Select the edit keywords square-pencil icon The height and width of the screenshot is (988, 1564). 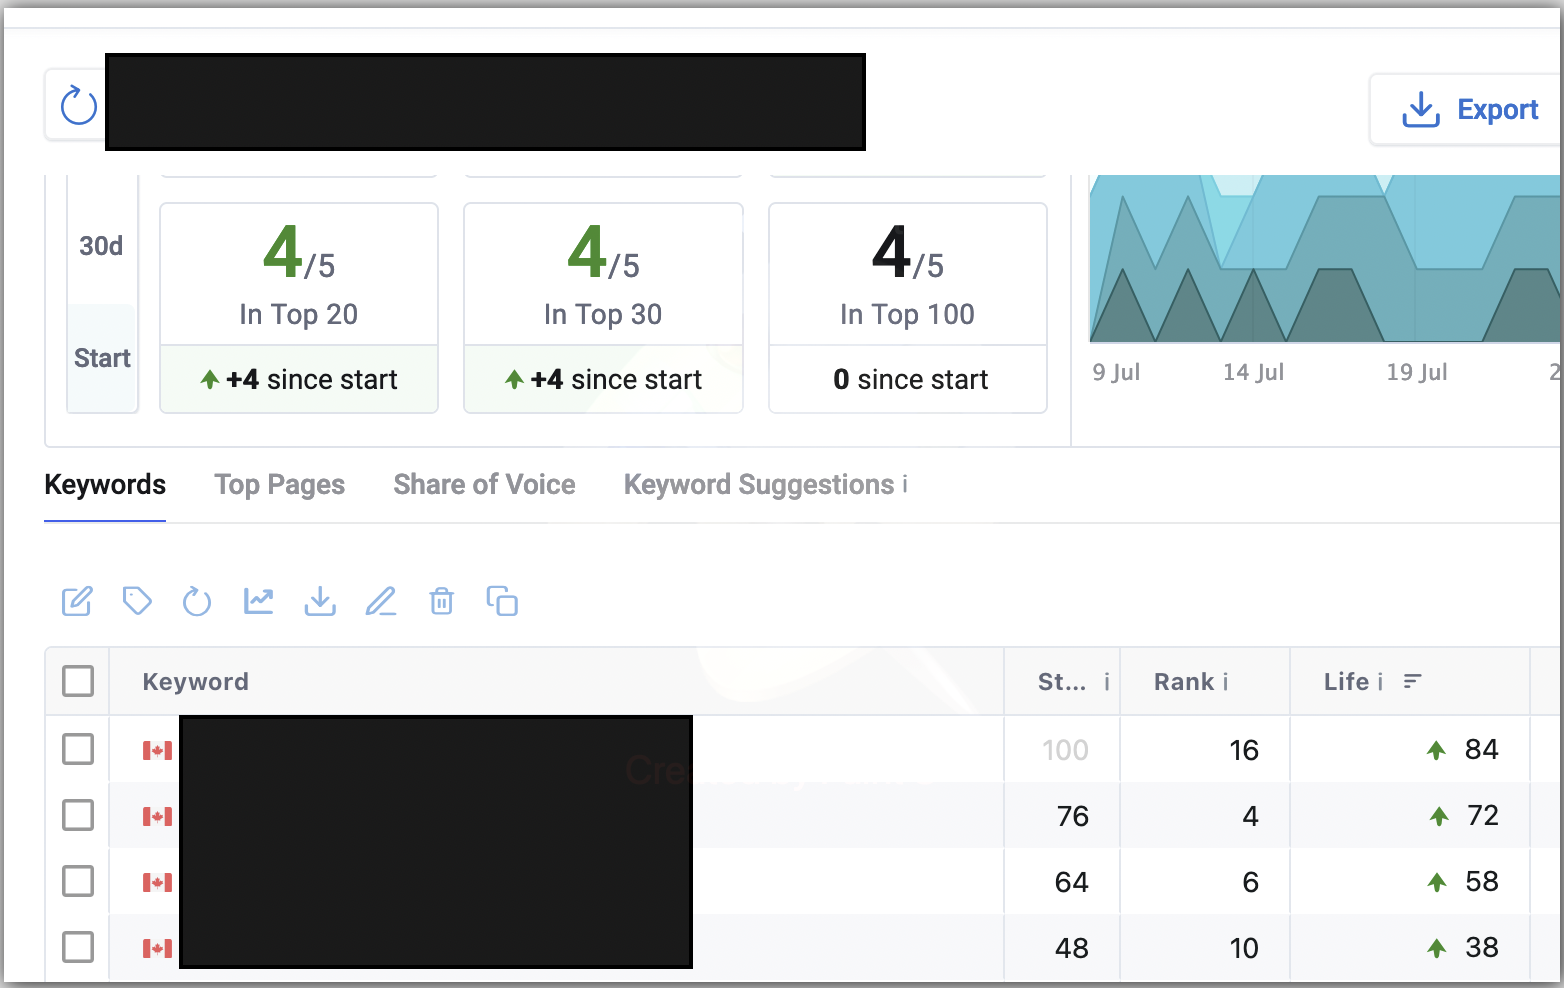(77, 601)
